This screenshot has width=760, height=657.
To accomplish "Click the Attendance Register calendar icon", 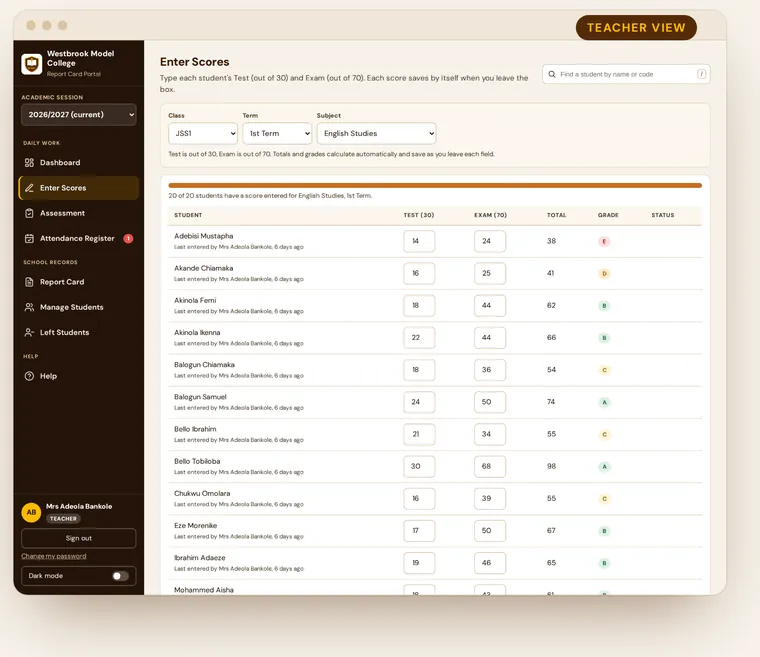I will pos(29,238).
